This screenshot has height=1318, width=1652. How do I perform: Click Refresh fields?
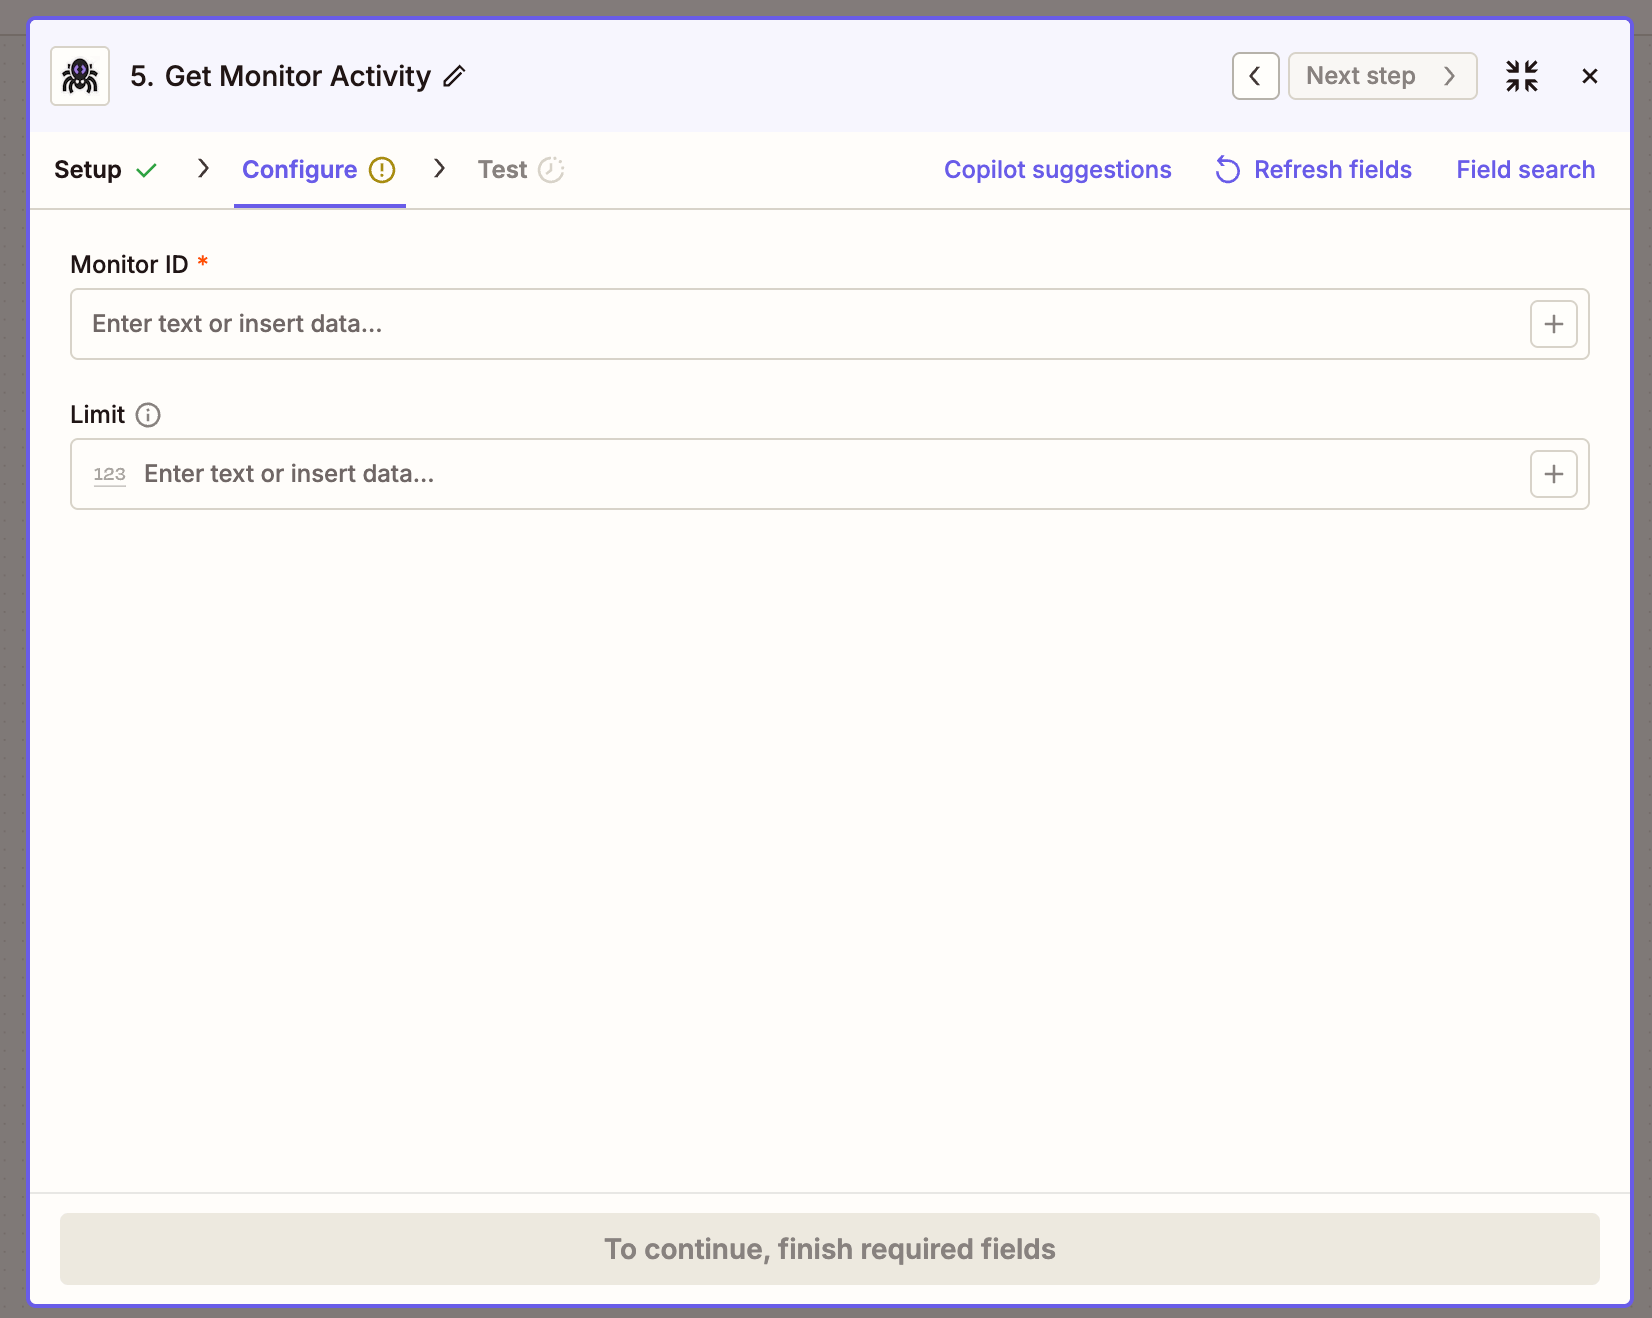pos(1313,170)
